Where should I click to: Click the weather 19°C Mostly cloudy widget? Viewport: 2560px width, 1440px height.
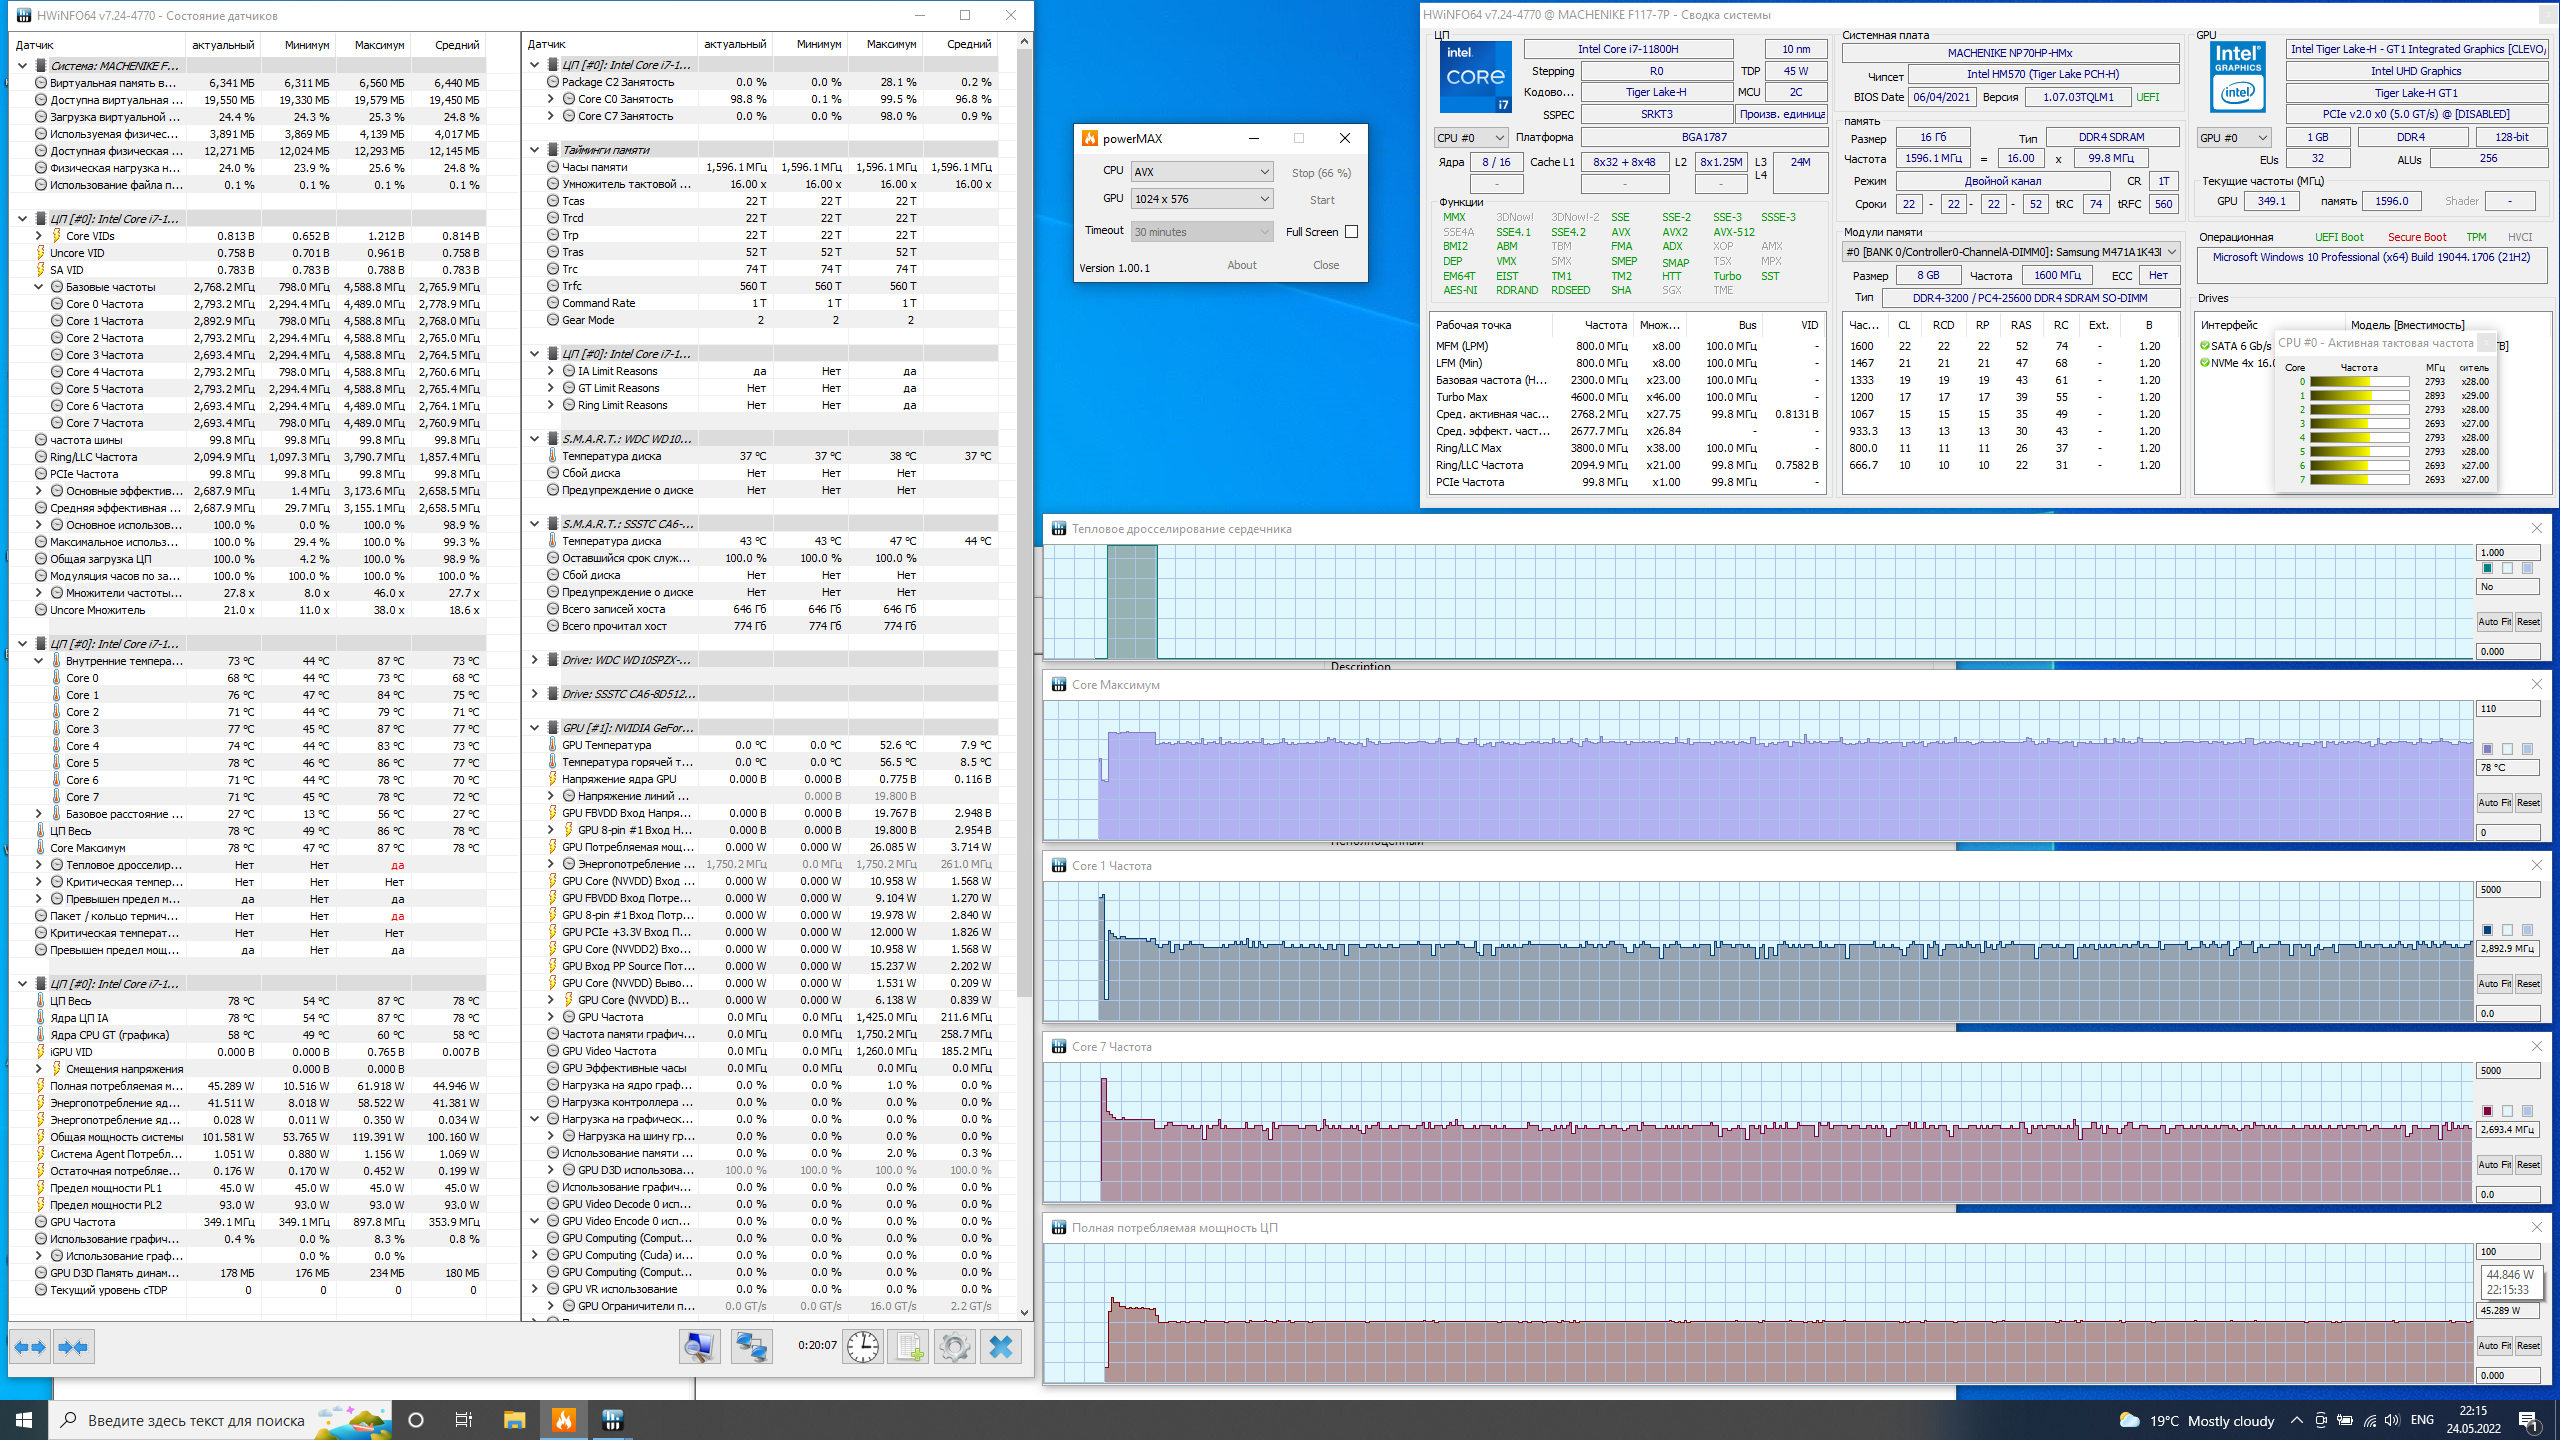[2197, 1420]
